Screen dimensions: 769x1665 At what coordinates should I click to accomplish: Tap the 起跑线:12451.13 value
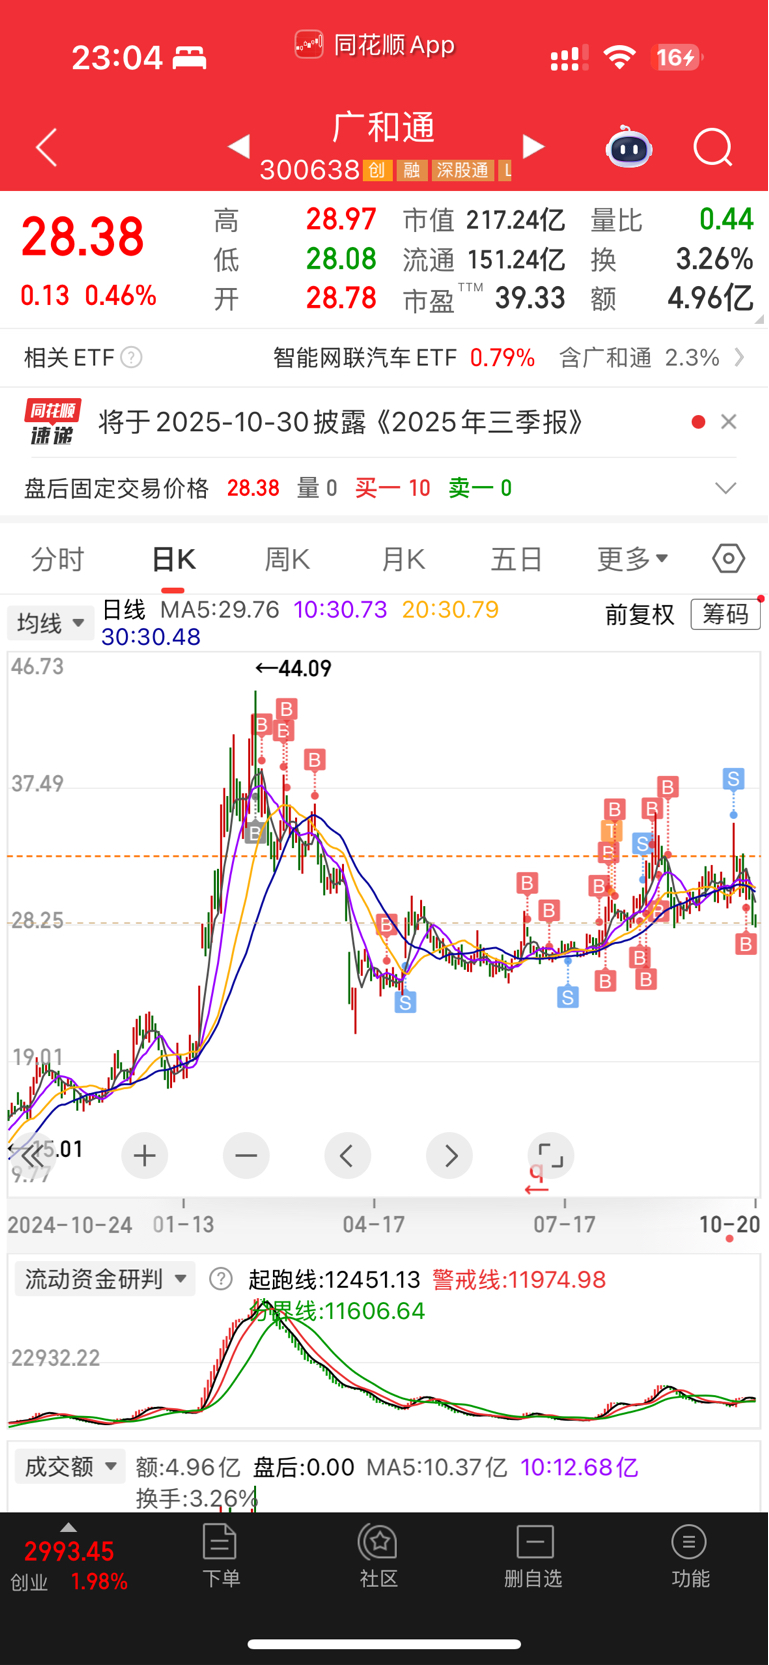(x=334, y=1279)
